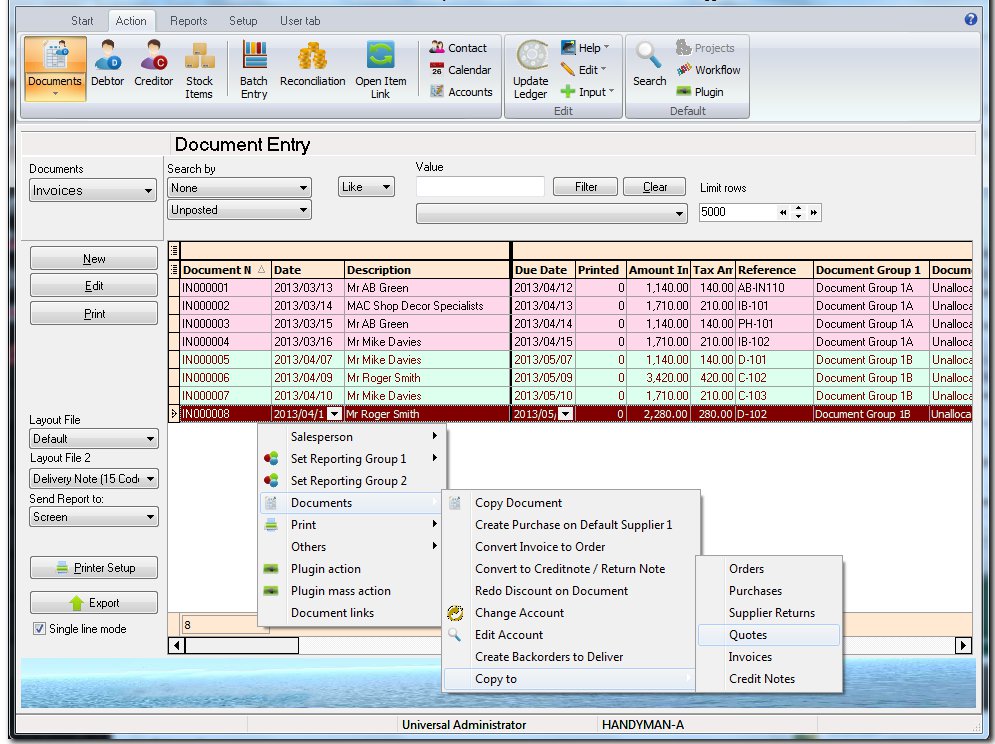Click the Printer Setup button

[x=93, y=567]
